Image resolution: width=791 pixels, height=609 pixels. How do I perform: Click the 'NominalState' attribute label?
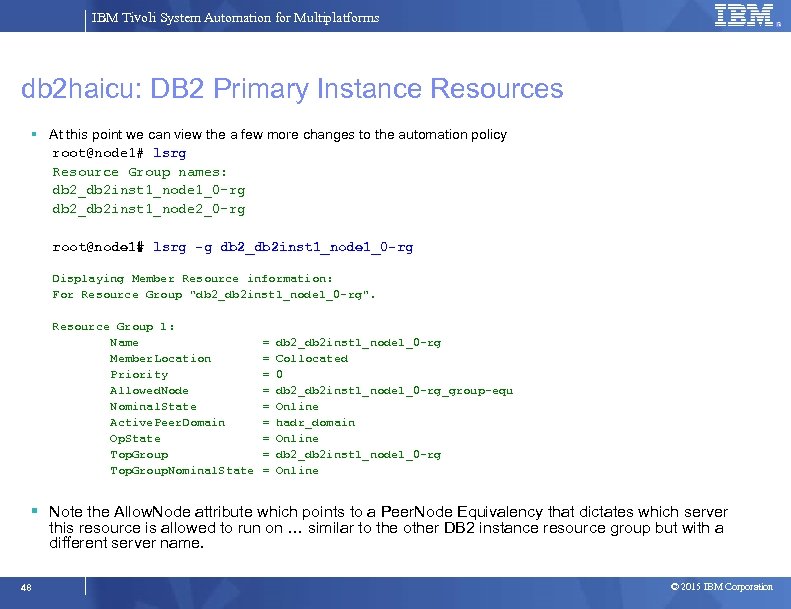[x=153, y=407]
